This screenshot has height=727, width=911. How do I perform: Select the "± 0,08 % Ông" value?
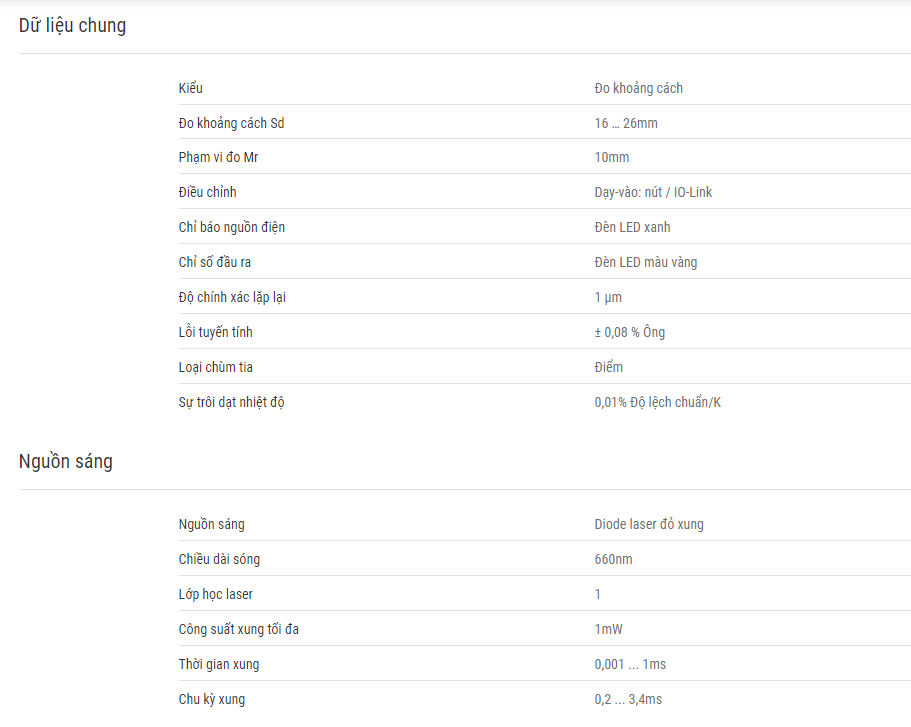(x=630, y=332)
